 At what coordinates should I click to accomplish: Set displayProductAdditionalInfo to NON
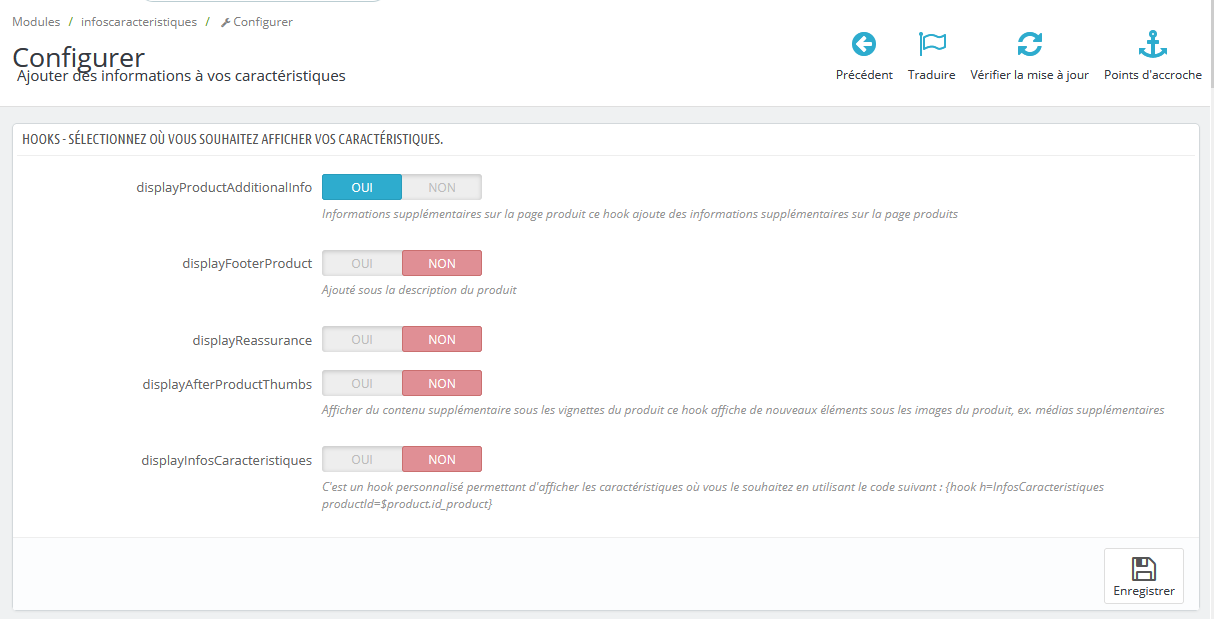pos(442,187)
